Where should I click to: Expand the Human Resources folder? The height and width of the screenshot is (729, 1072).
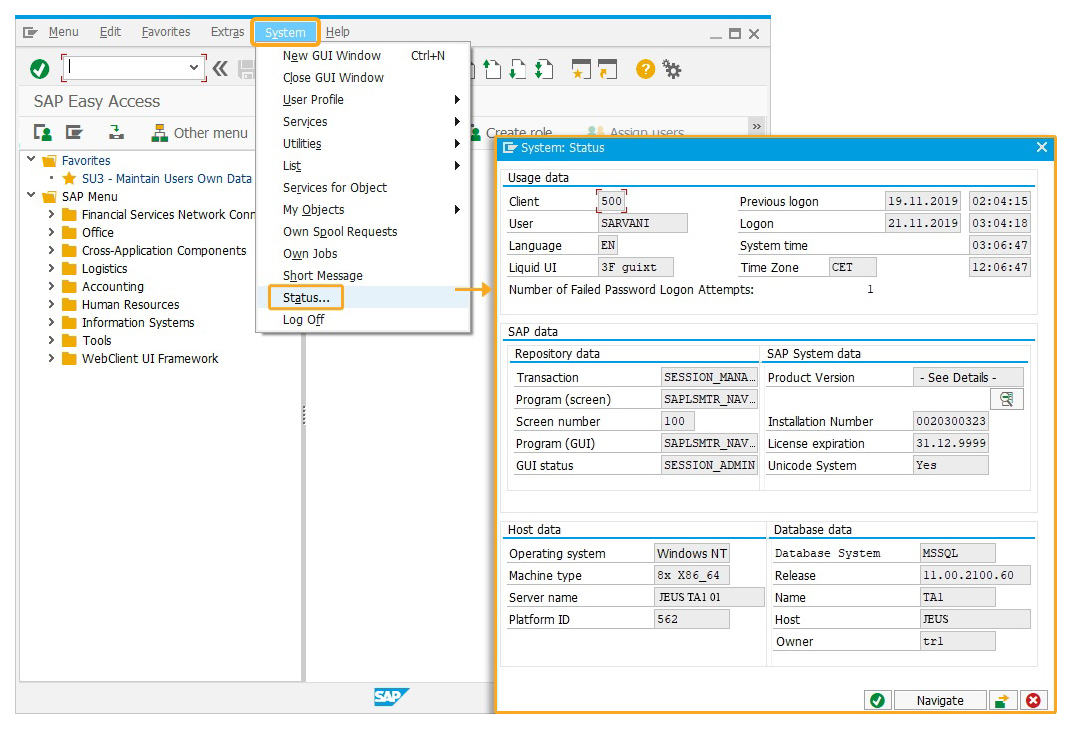(x=51, y=304)
